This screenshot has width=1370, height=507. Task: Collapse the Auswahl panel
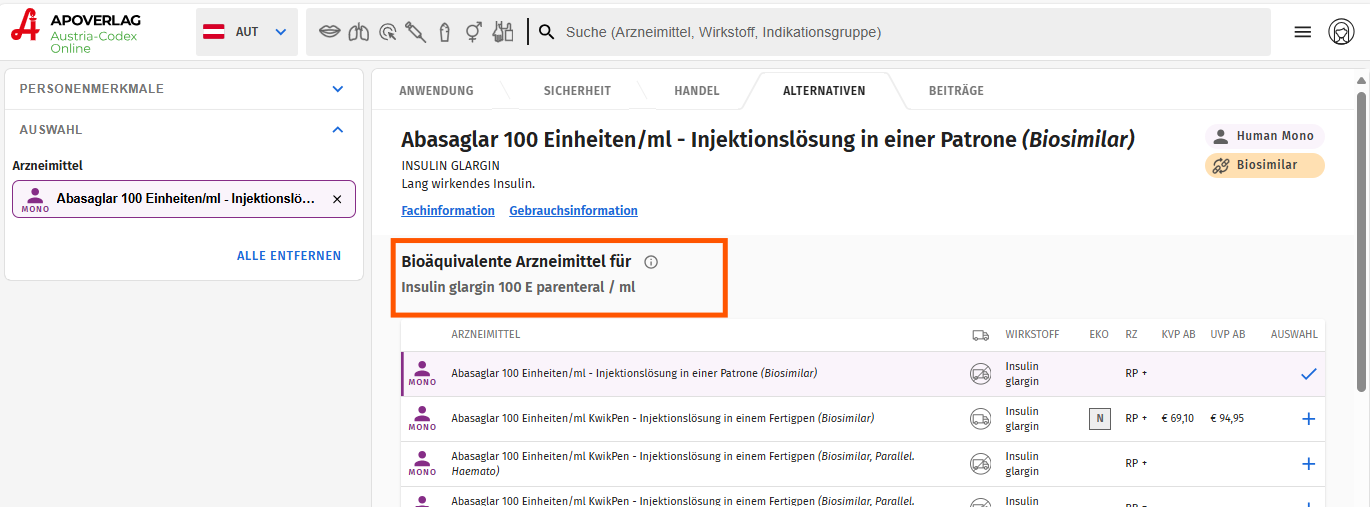point(184,130)
